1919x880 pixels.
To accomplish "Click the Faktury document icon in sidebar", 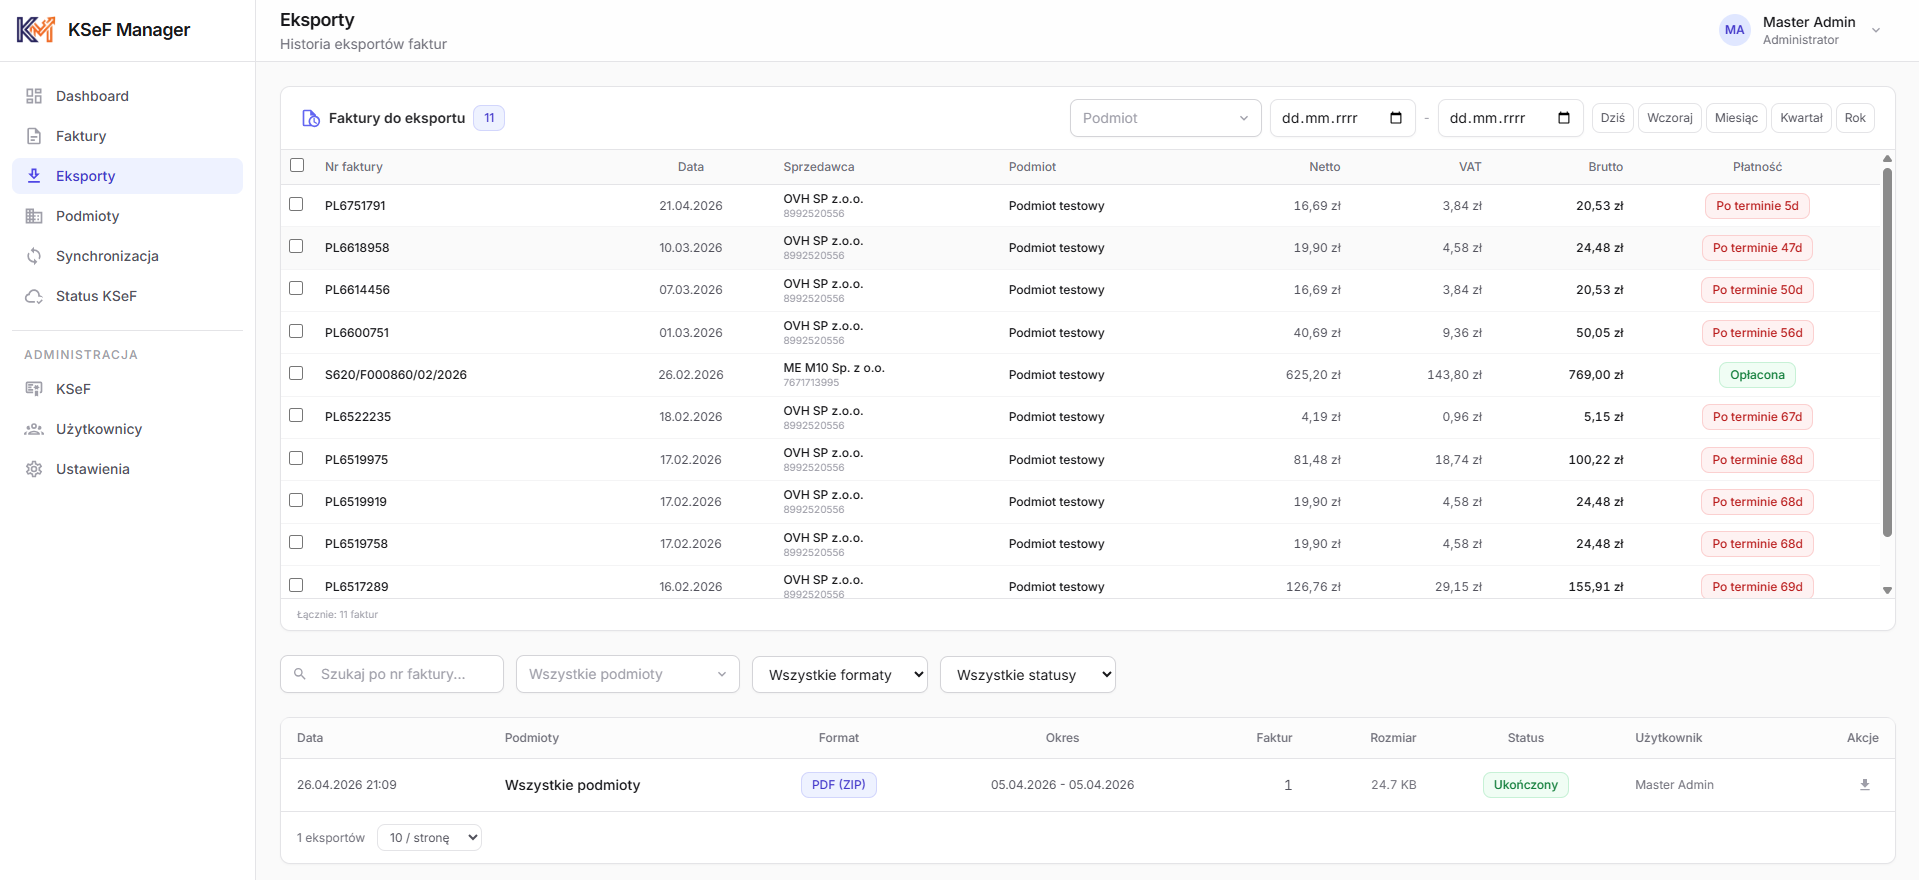I will [x=34, y=136].
